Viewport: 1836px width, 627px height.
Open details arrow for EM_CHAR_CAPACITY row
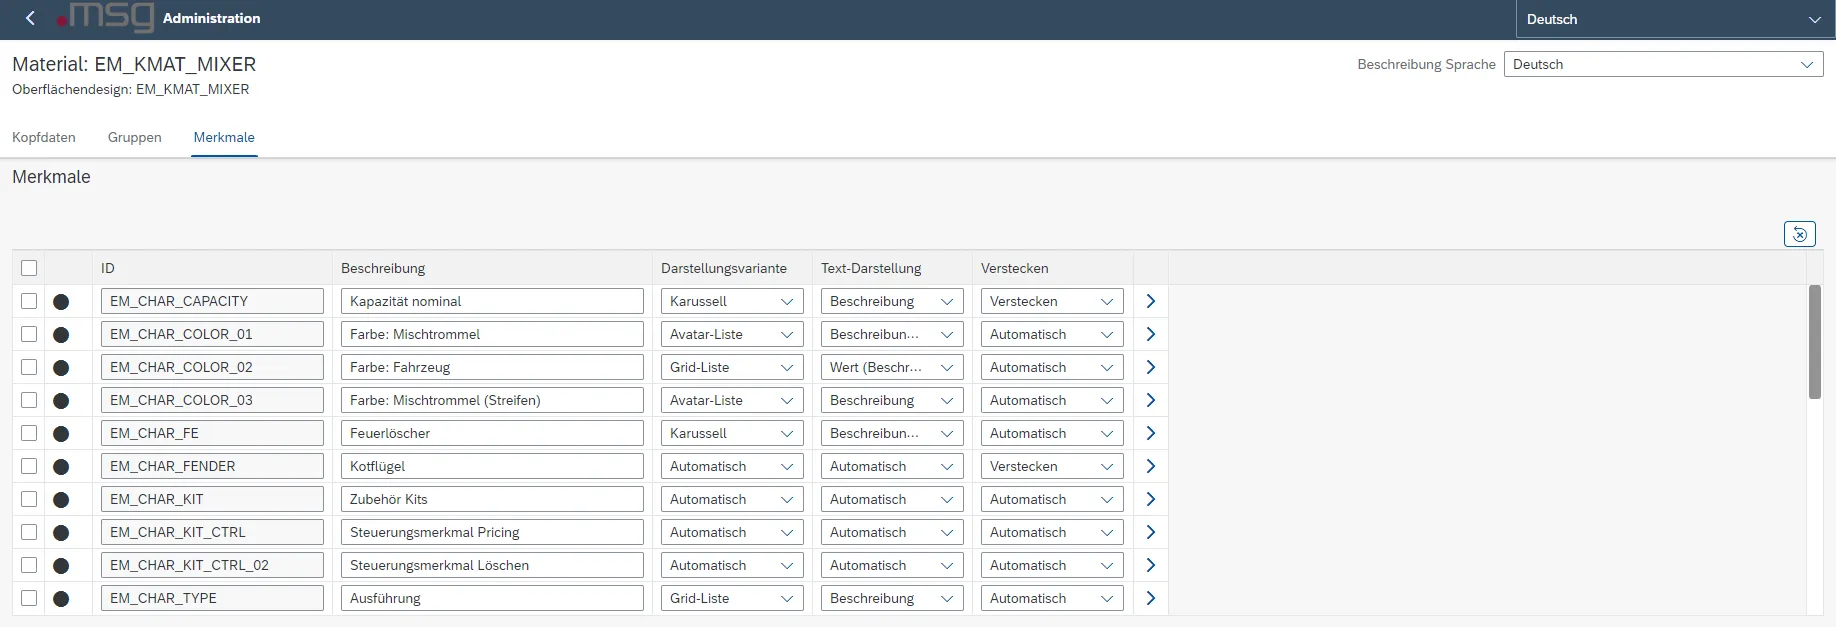click(1150, 301)
